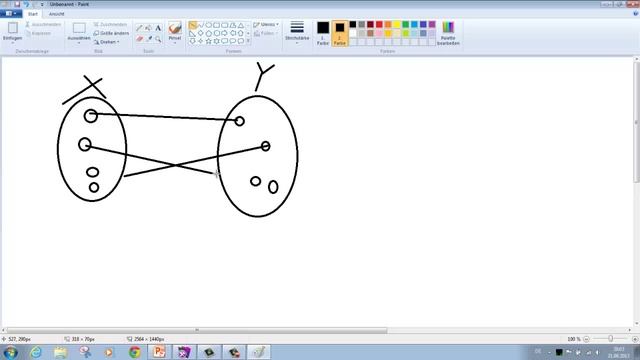Select the Up arrow shape
The width and height of the screenshot is (640, 360).
[241, 33]
